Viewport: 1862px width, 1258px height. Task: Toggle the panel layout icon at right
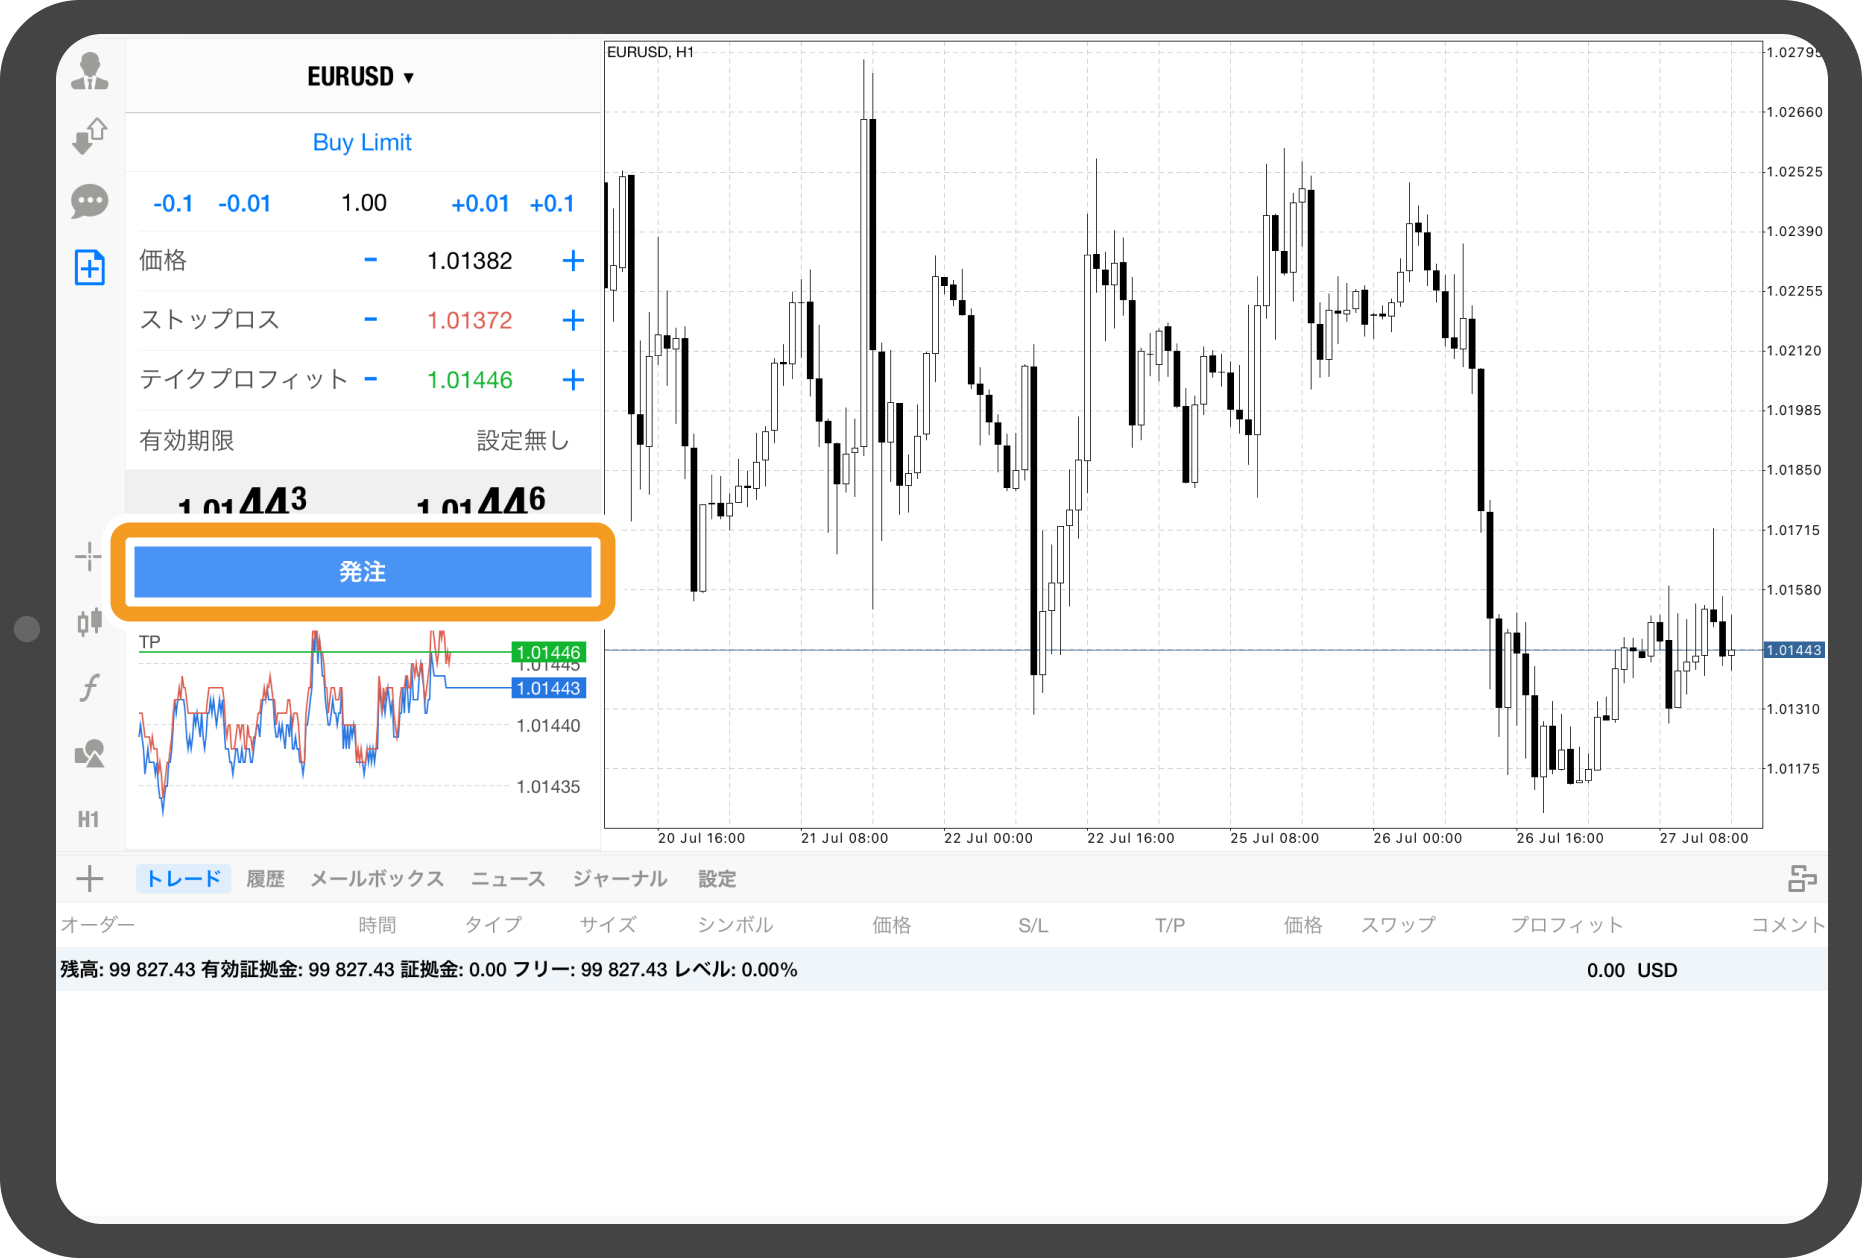[x=1802, y=879]
